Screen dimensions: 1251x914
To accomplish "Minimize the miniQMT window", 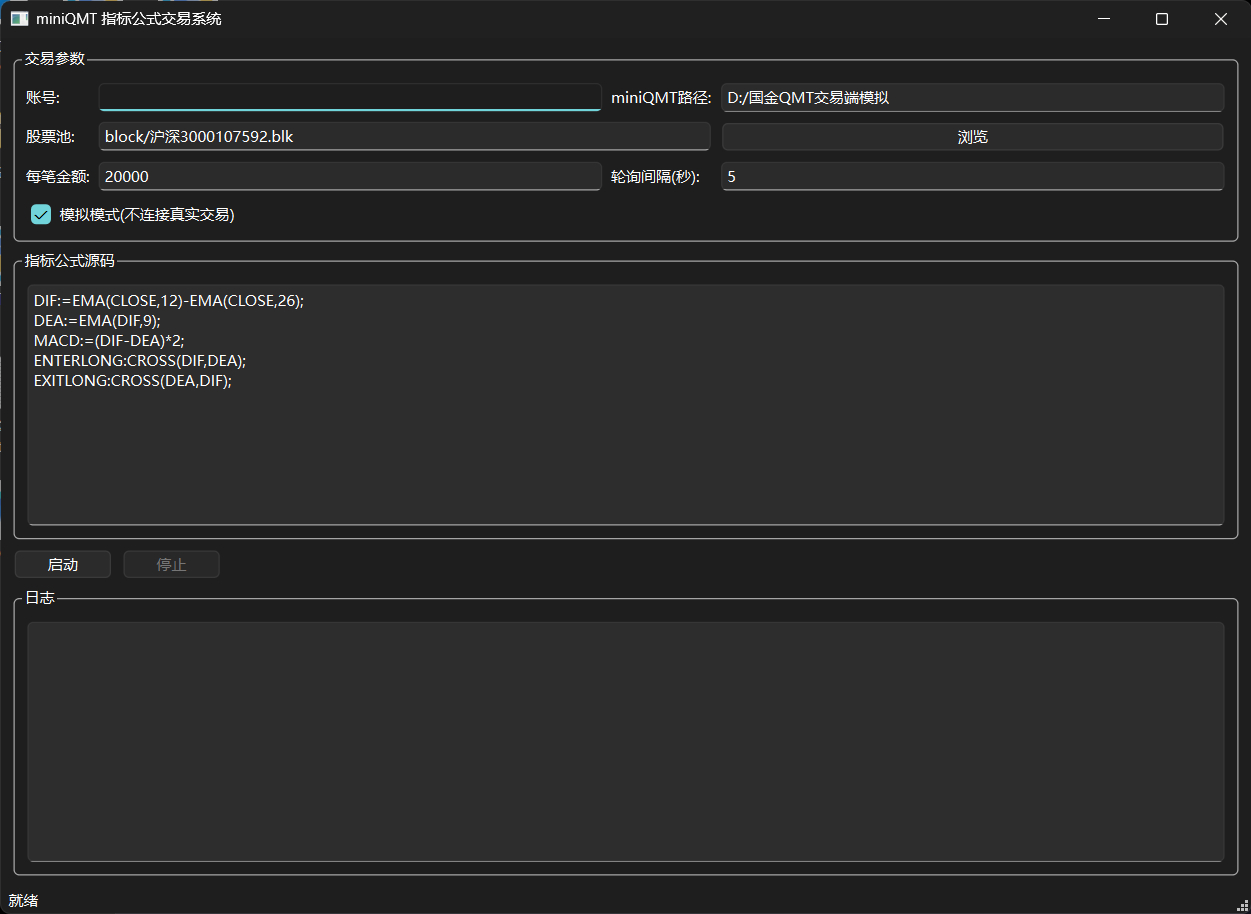I will [x=1104, y=19].
